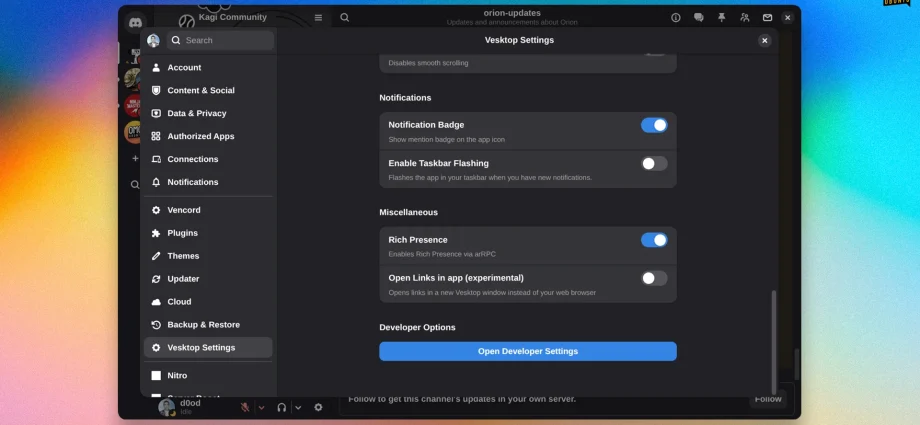Viewport: 920px width, 425px height.
Task: Click Backup & Restore history icon
Action: (156, 325)
